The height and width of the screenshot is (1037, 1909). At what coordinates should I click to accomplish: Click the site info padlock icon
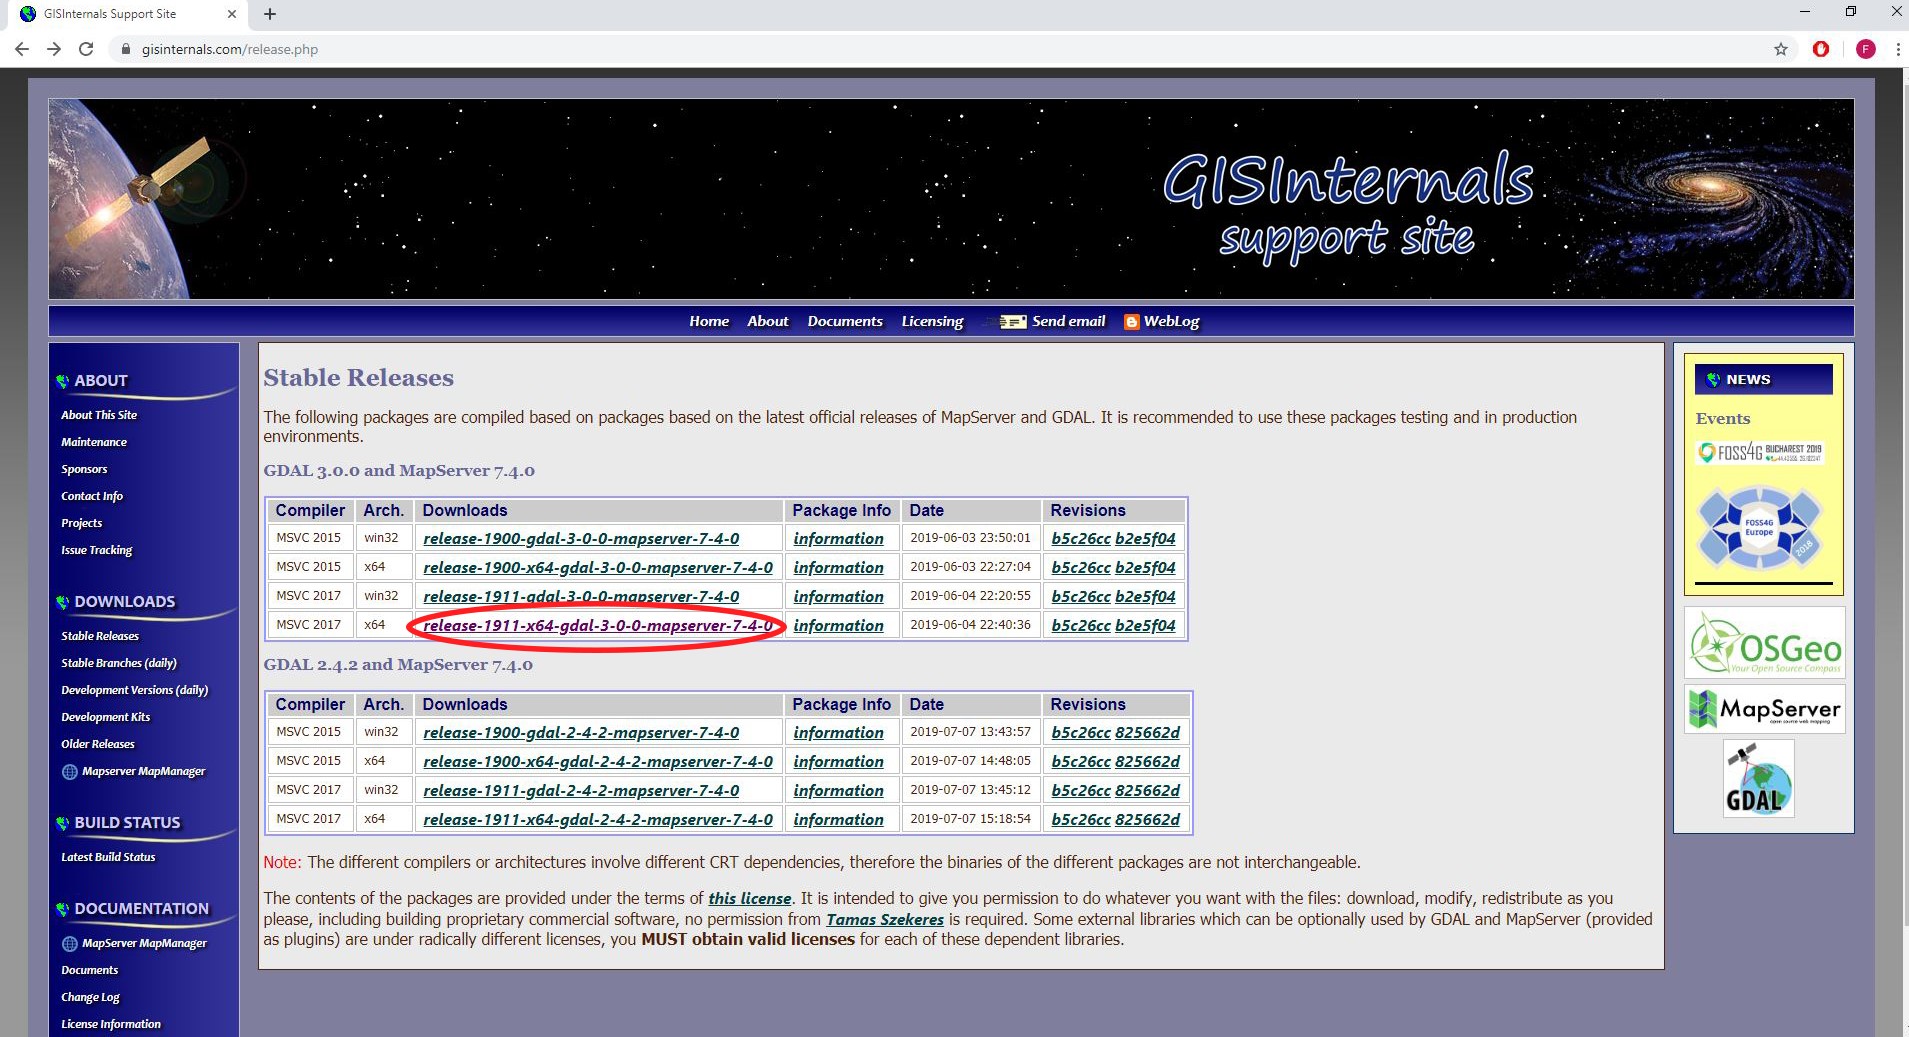126,49
